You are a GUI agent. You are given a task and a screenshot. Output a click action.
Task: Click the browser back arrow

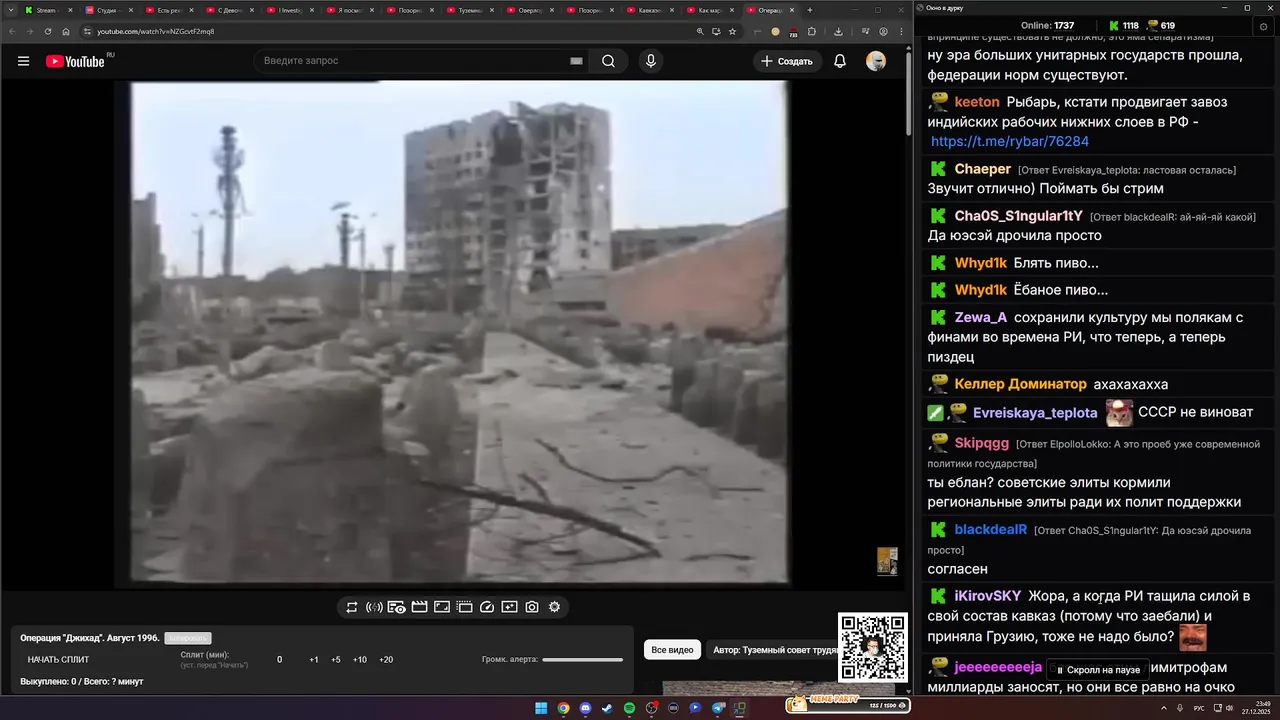pyautogui.click(x=14, y=31)
